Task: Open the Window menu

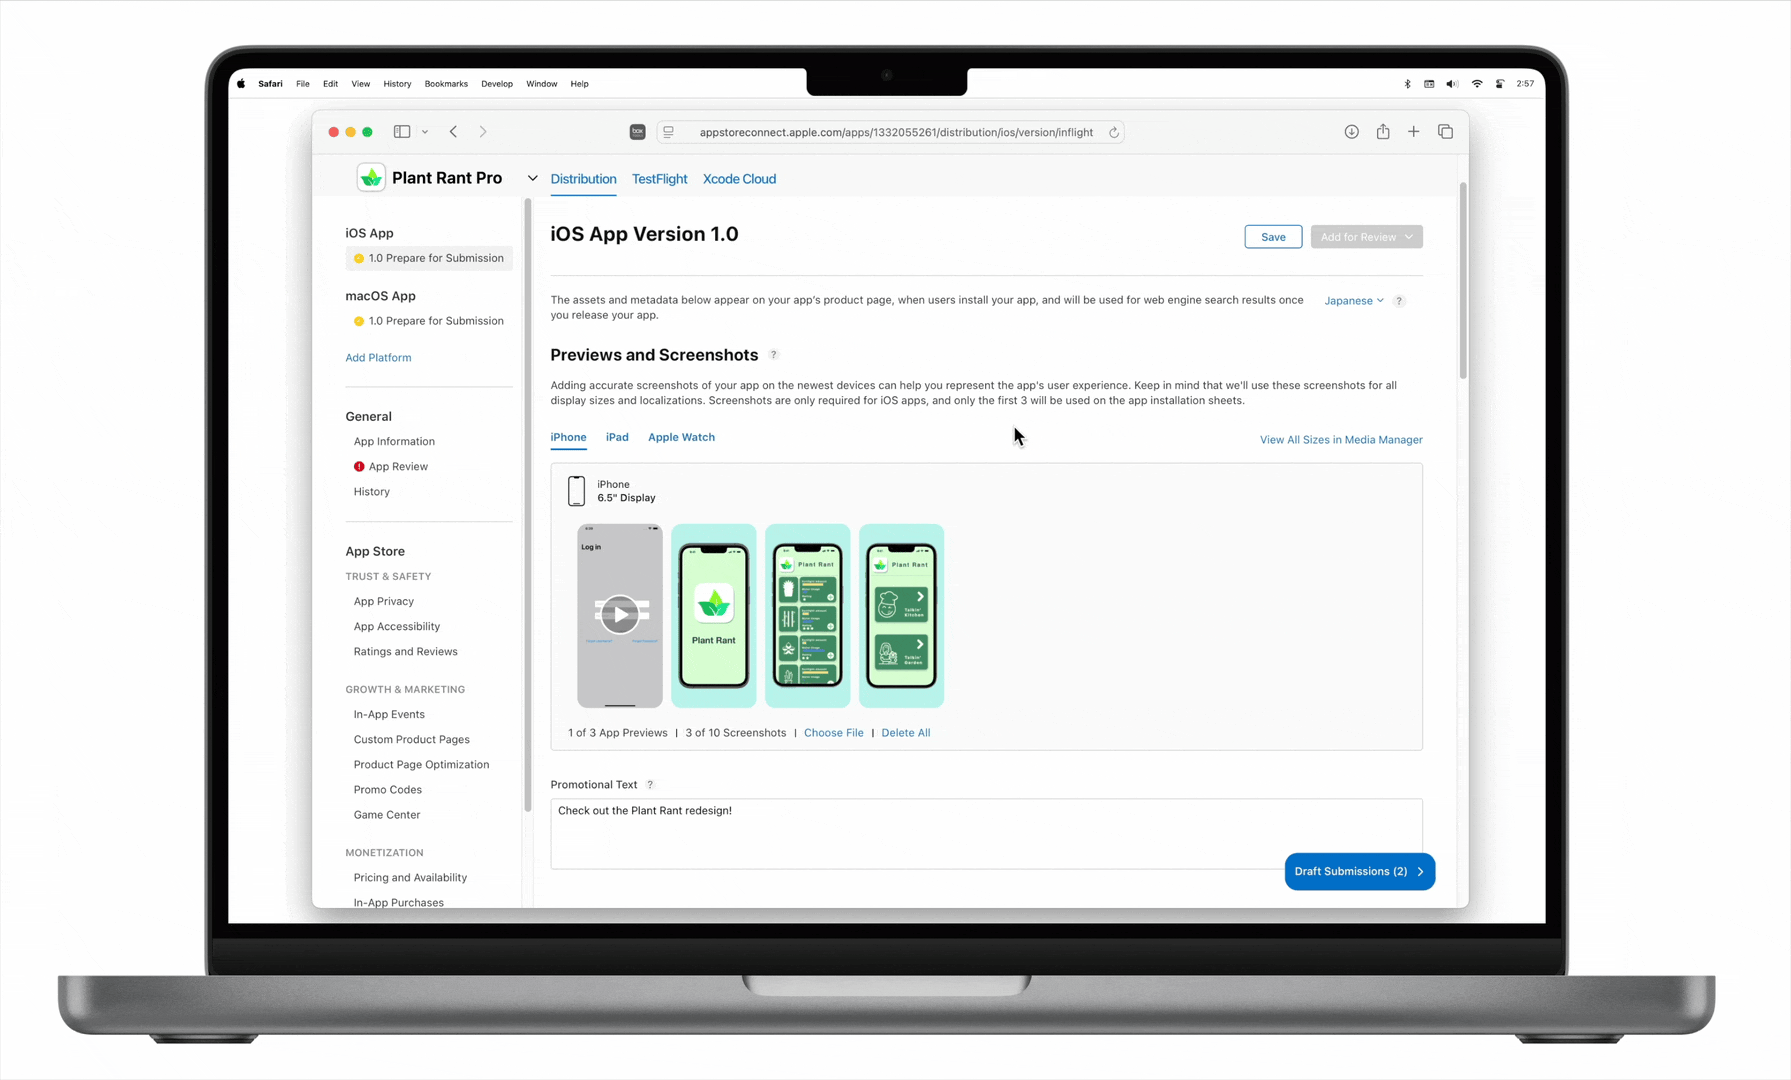Action: tap(542, 84)
